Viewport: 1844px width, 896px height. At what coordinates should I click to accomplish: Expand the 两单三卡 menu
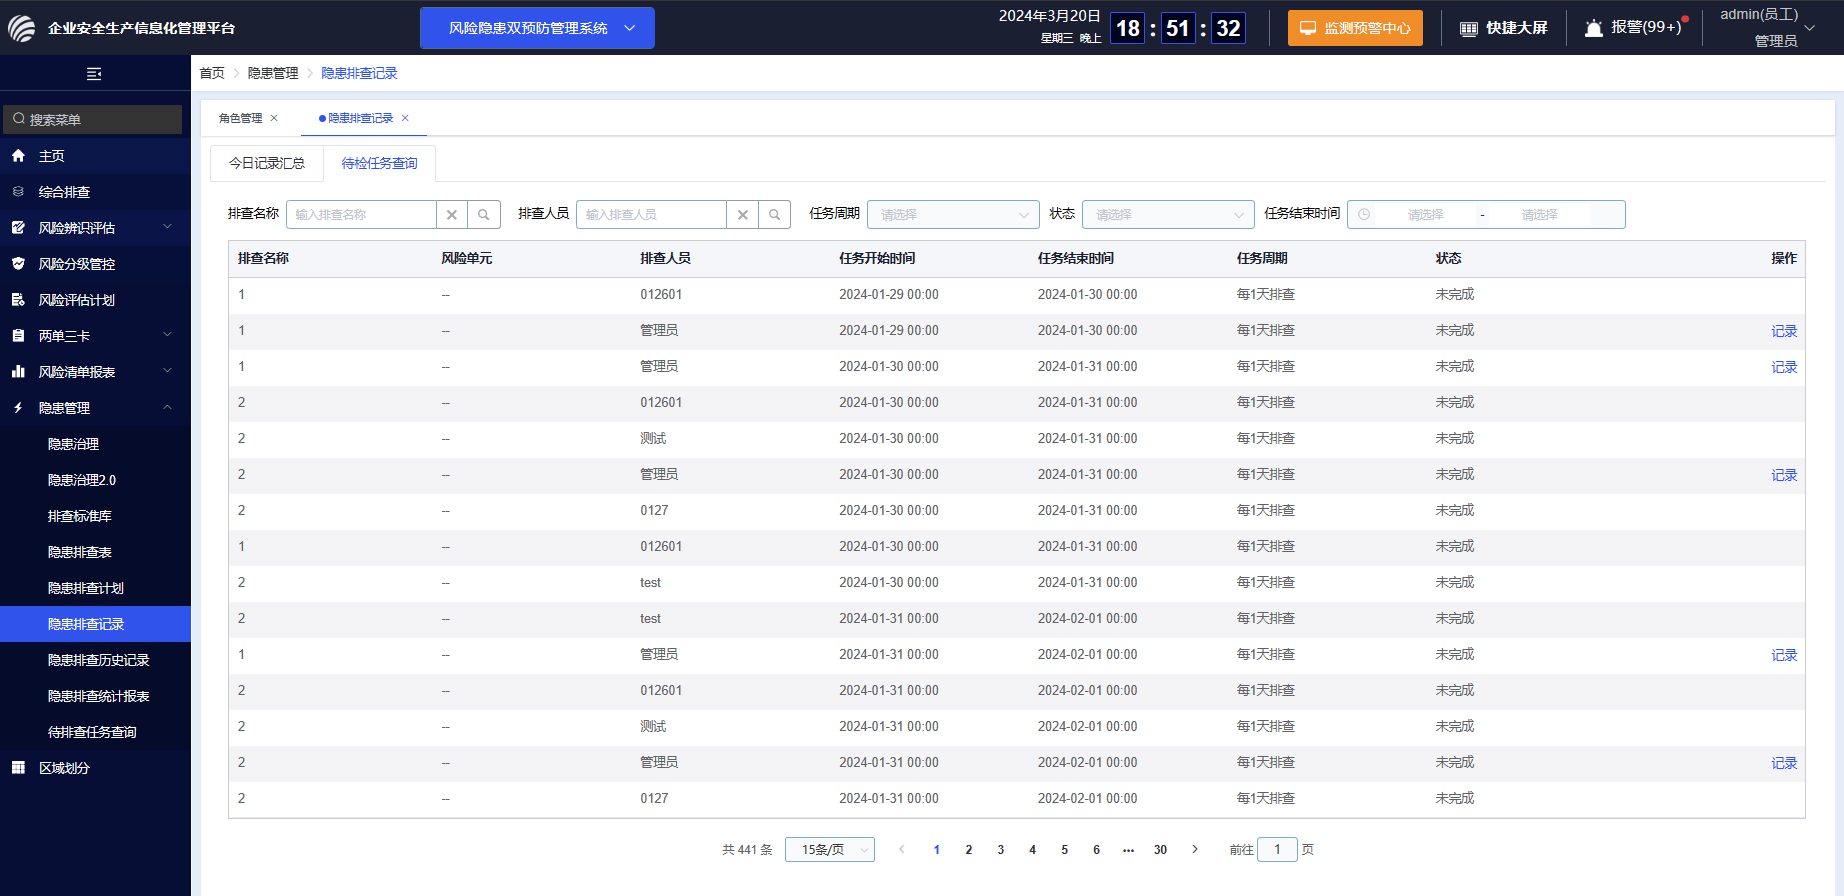pos(95,336)
